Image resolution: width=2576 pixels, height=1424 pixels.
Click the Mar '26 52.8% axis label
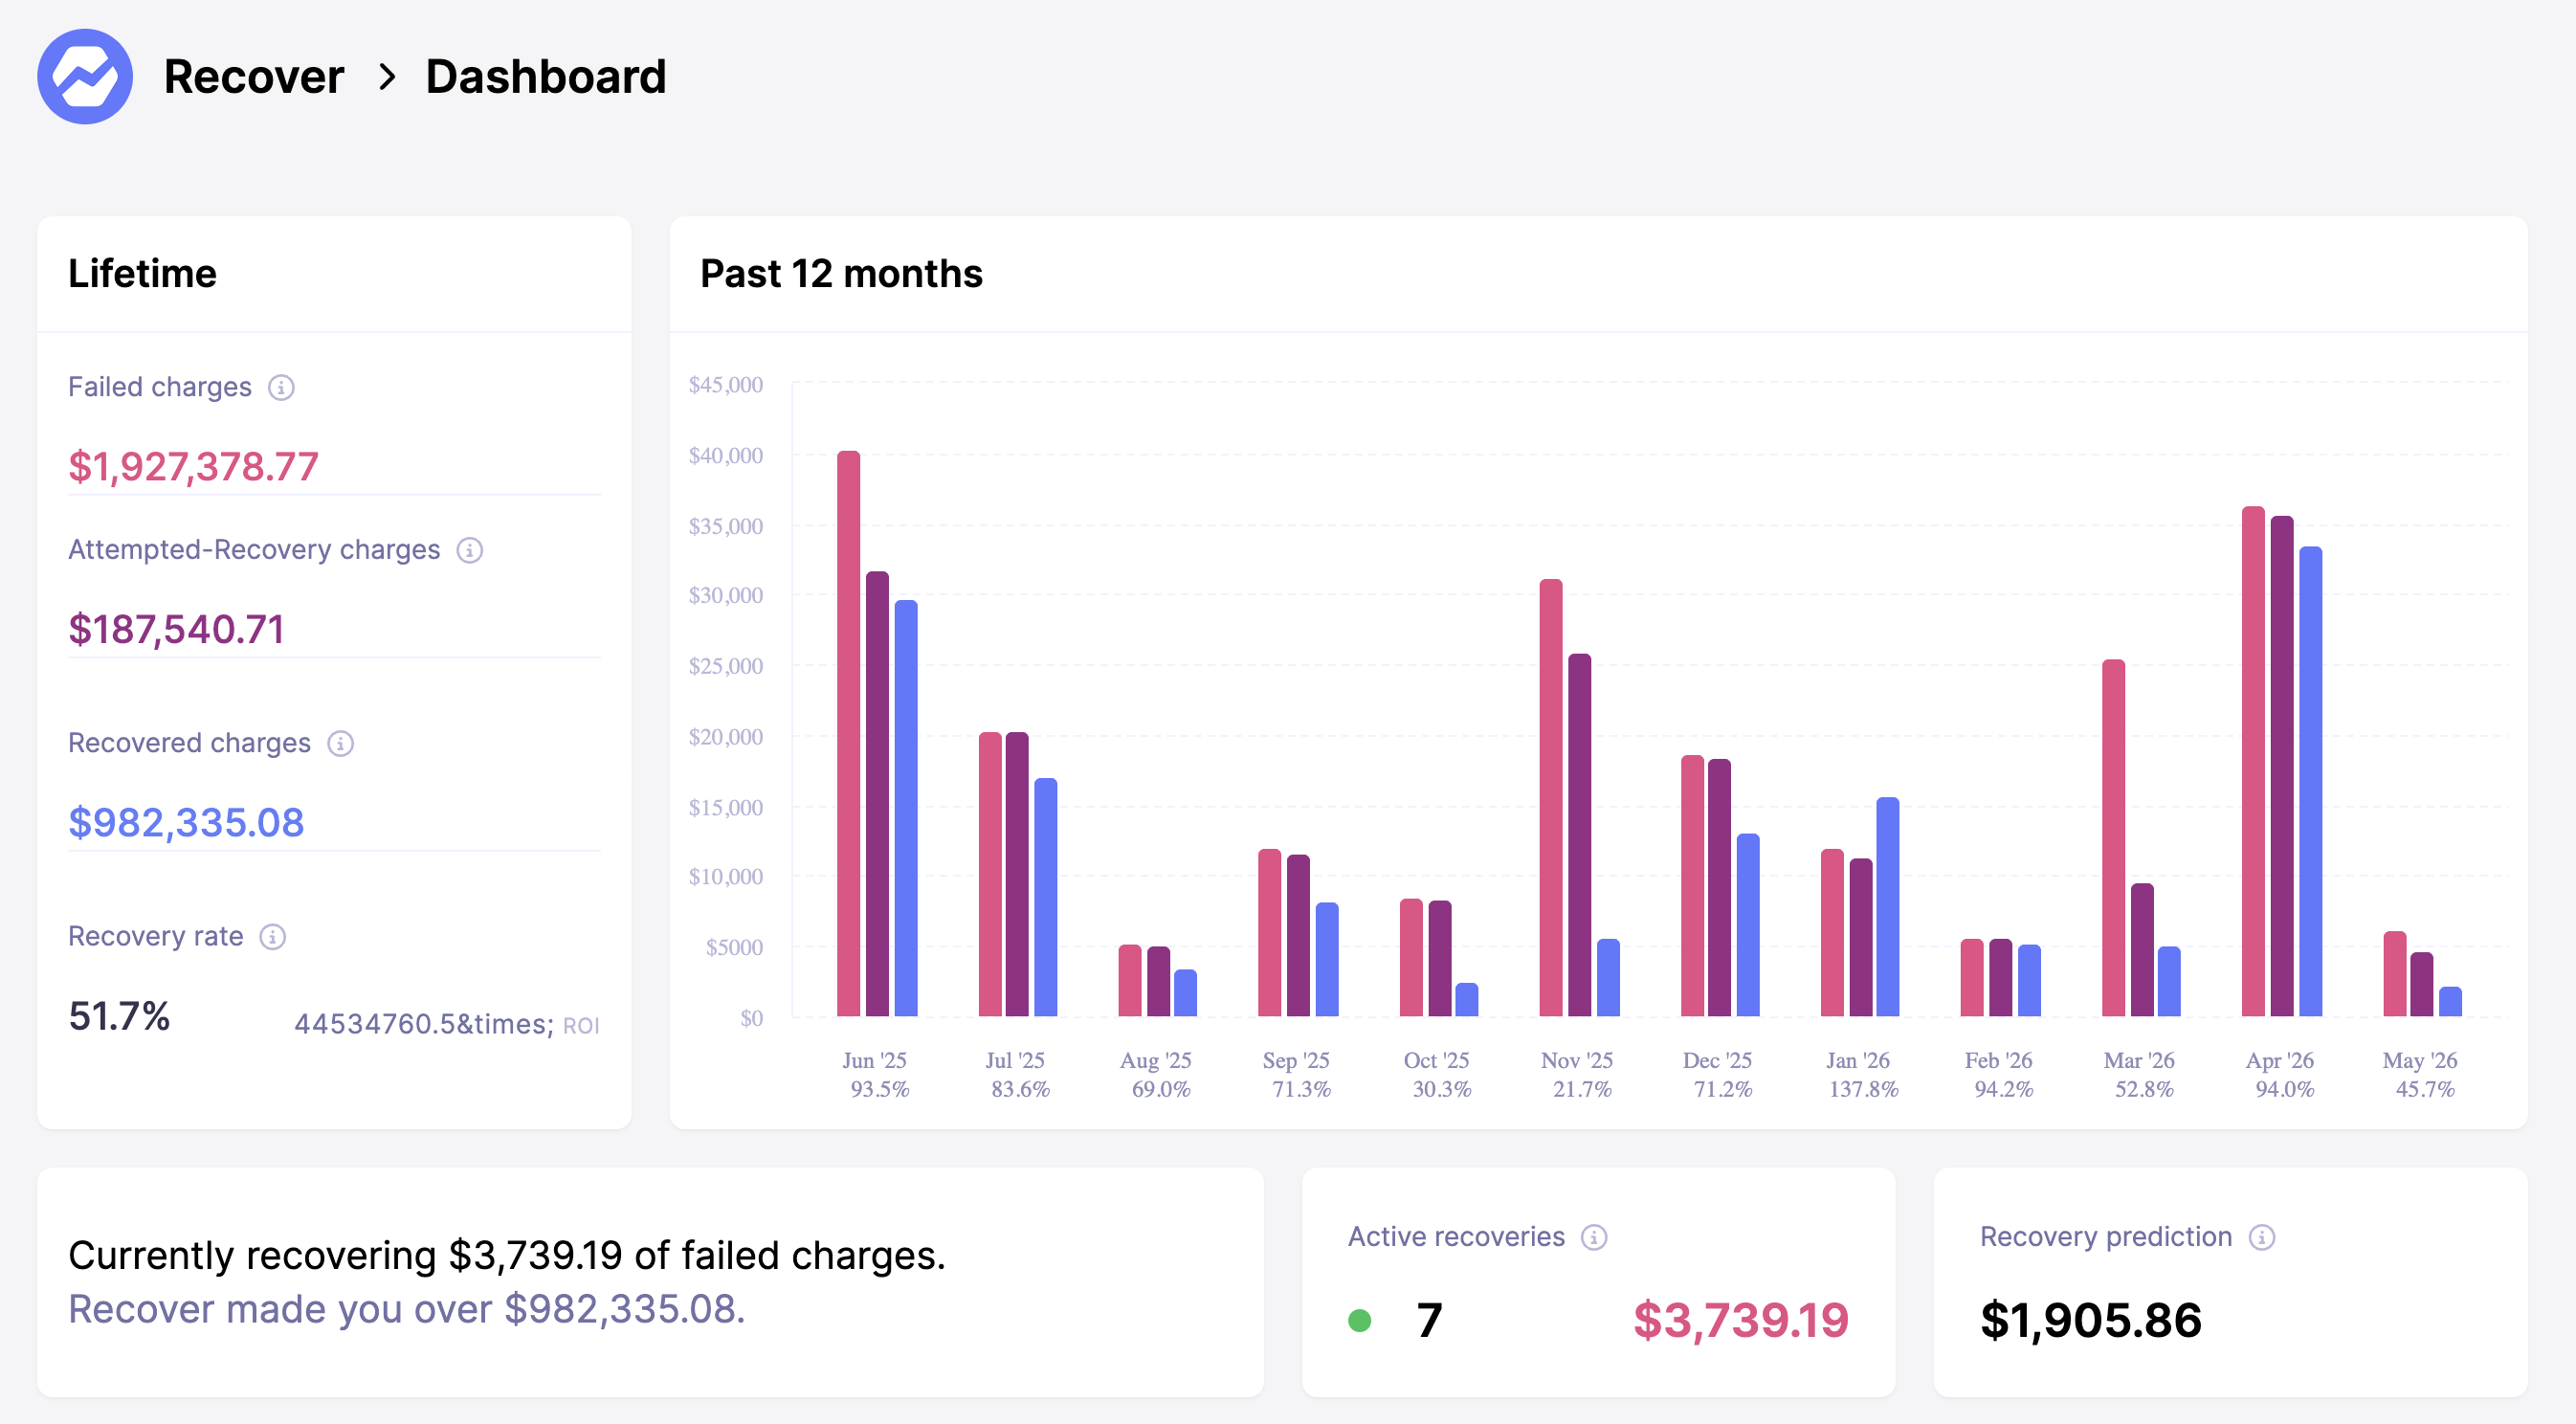(2141, 1074)
